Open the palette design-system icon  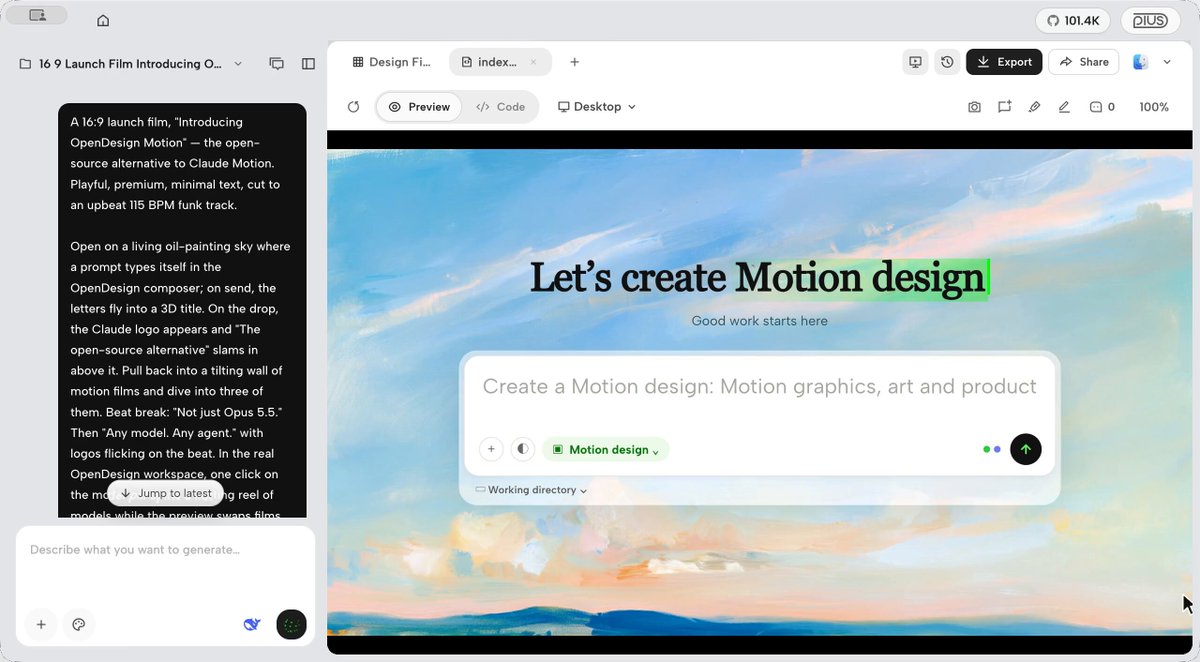[78, 625]
